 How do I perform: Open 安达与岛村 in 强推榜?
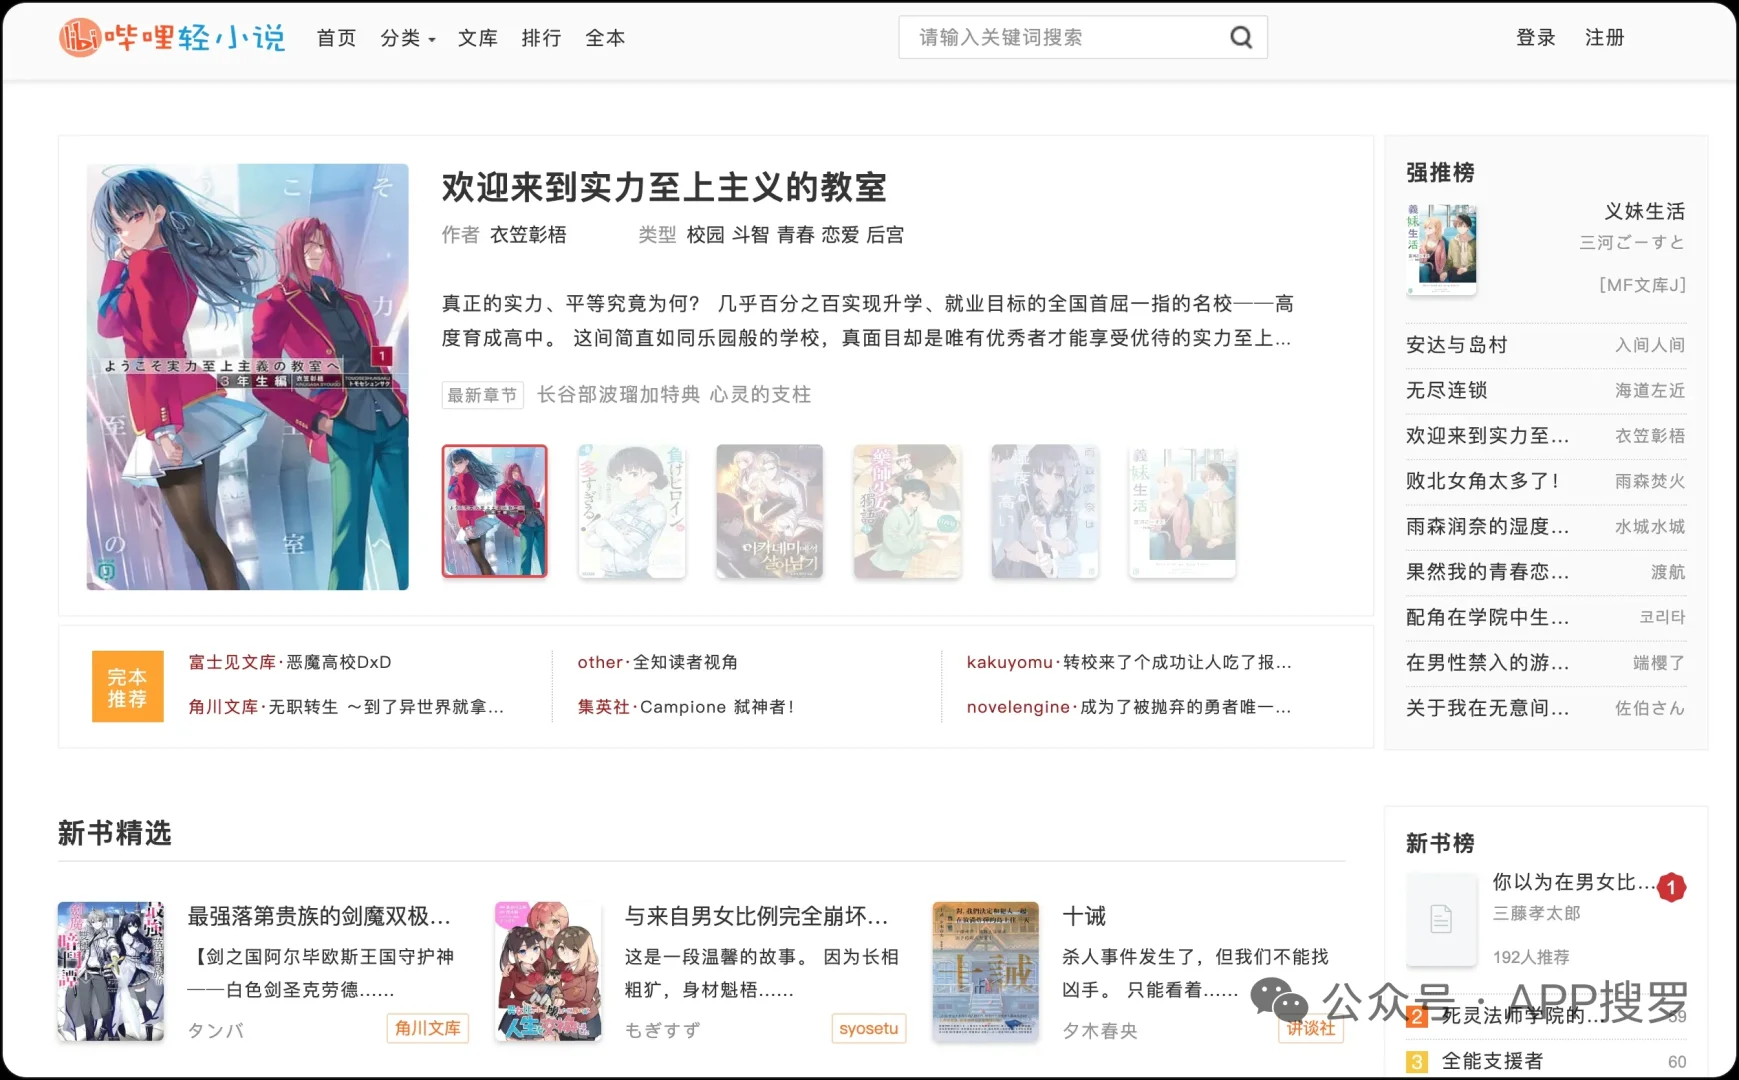tap(1456, 345)
